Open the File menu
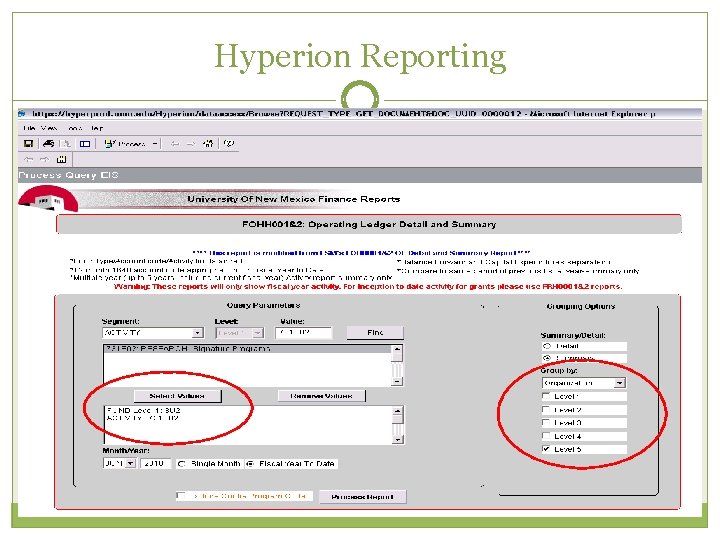This screenshot has height=540, width=720. [x=29, y=128]
